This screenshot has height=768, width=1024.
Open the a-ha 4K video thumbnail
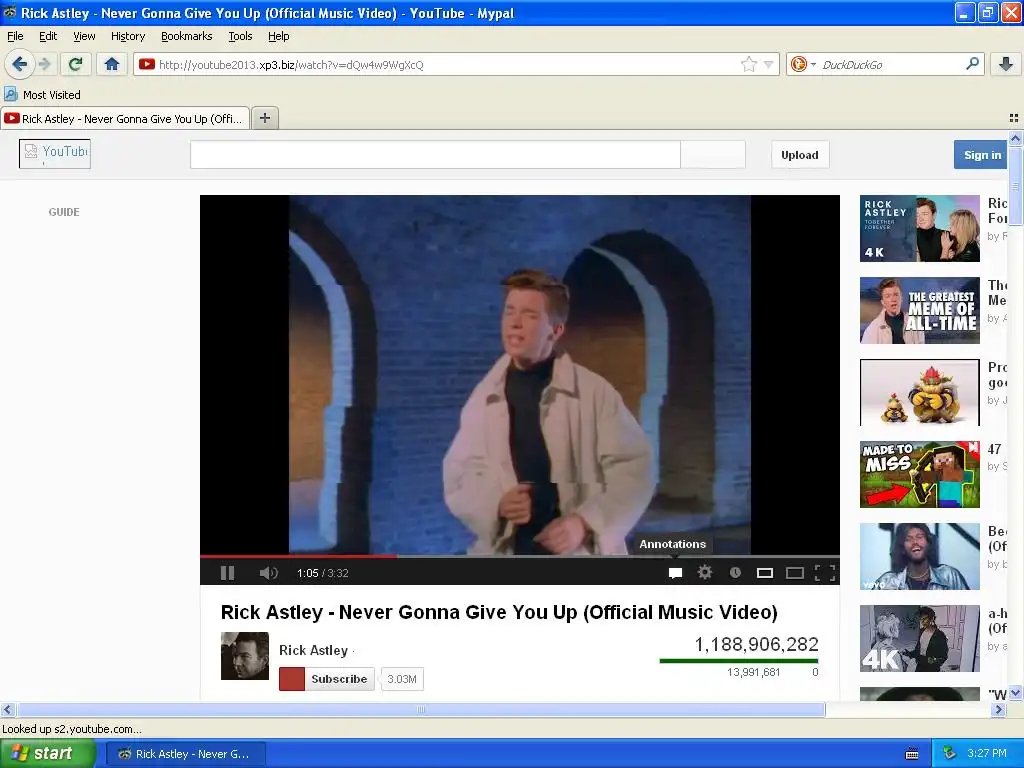pos(920,638)
